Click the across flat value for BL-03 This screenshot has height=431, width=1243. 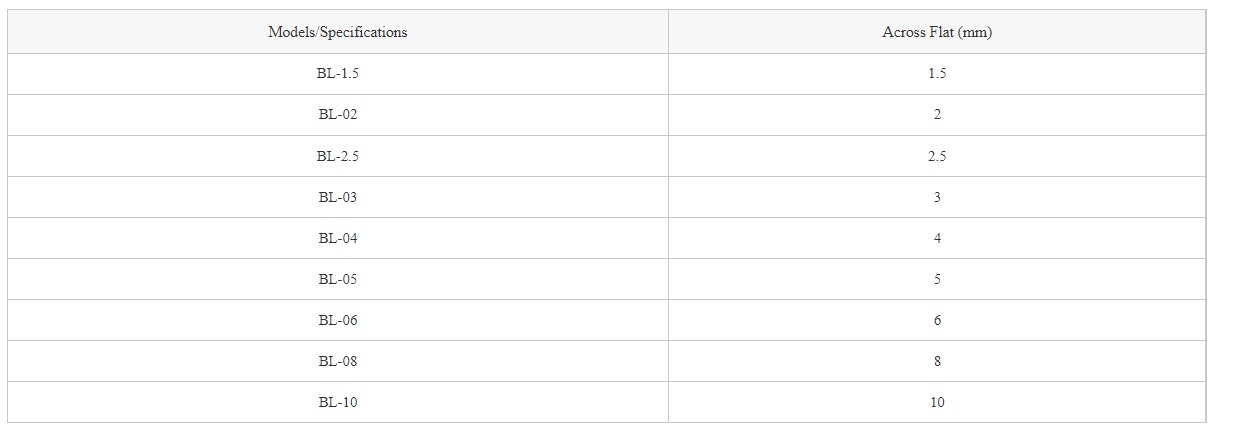pos(937,197)
